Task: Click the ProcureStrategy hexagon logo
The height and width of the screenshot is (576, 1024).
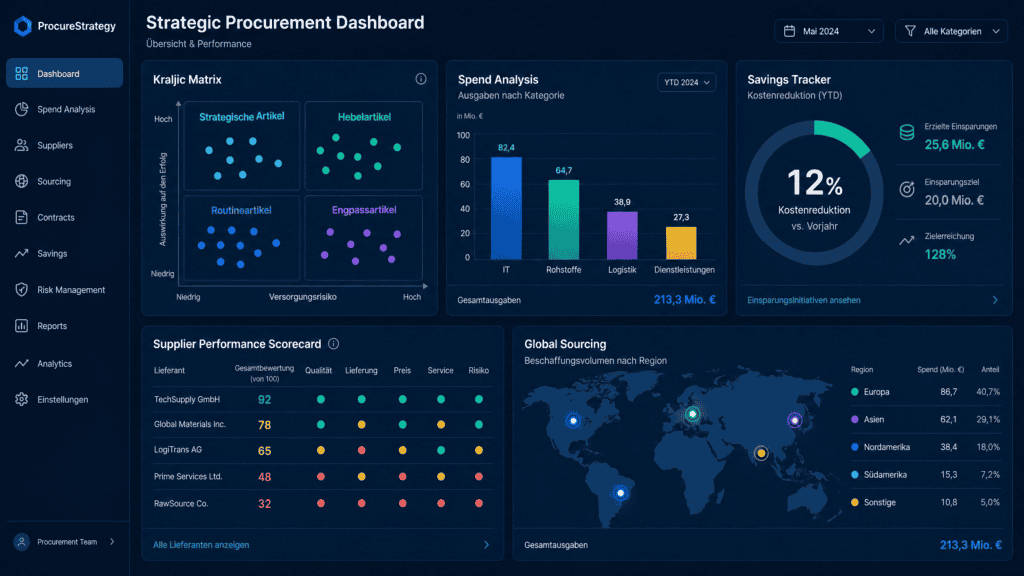Action: 22,26
